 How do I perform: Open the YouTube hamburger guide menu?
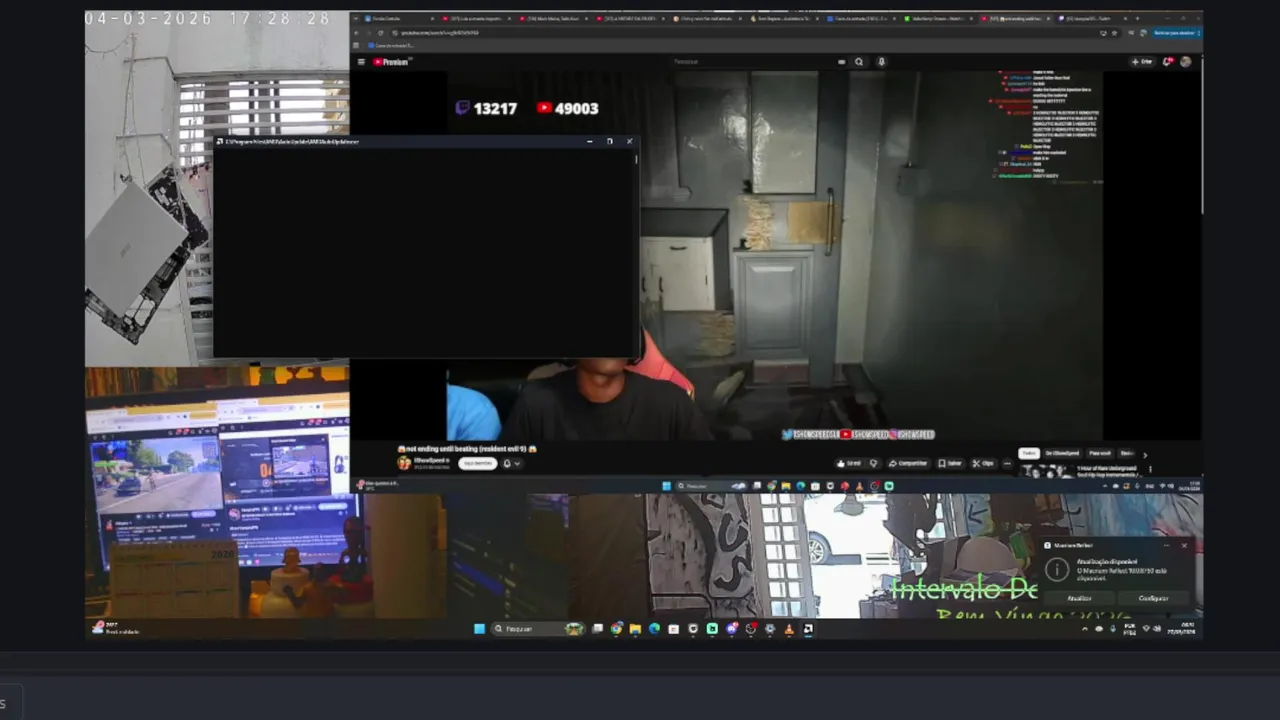(361, 61)
